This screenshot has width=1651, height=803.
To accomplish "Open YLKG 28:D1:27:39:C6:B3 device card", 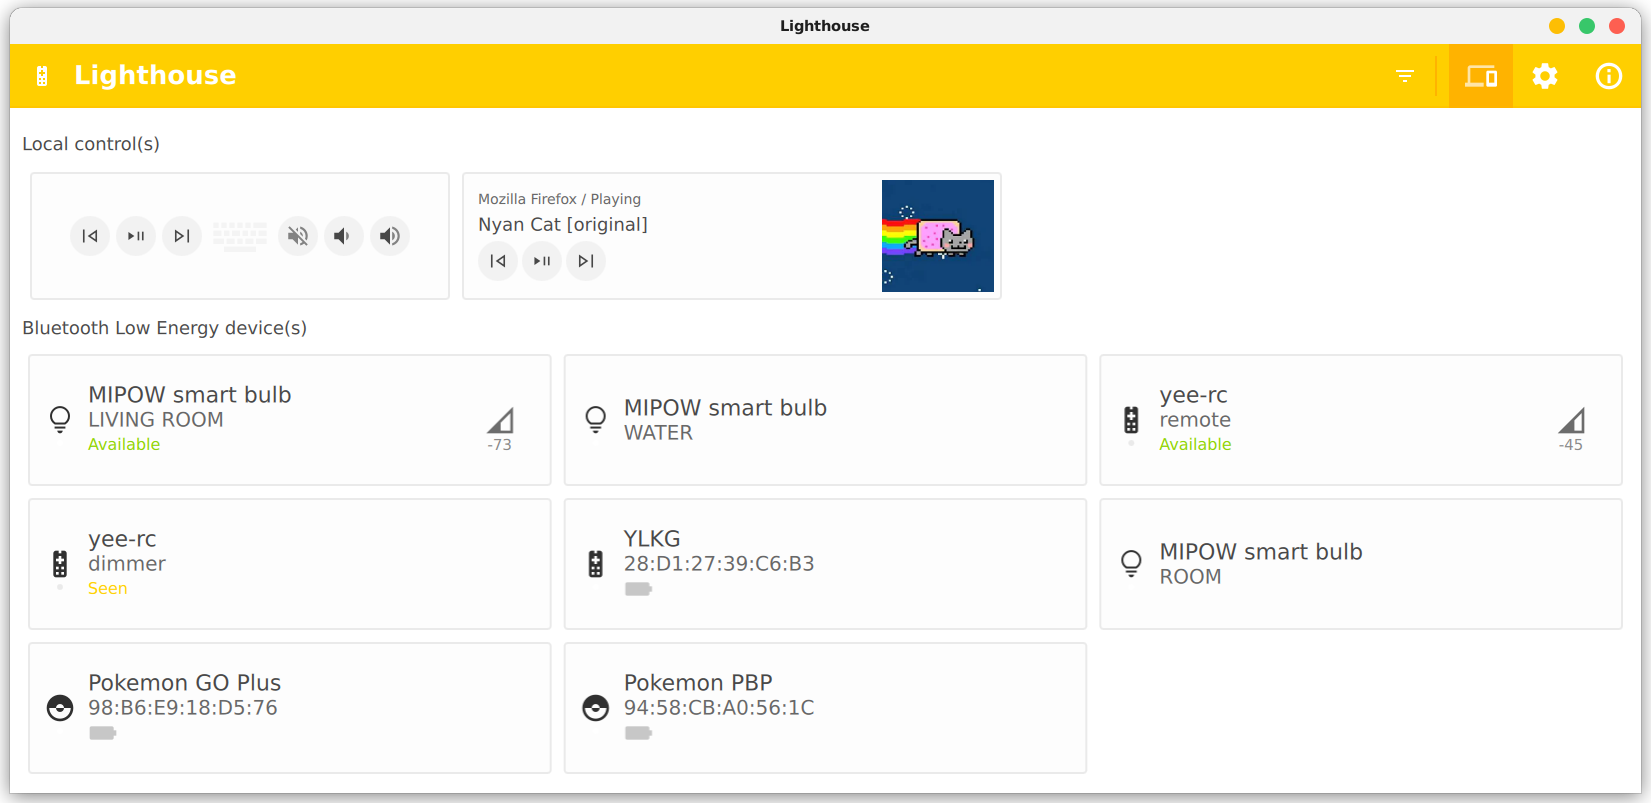I will click(825, 564).
